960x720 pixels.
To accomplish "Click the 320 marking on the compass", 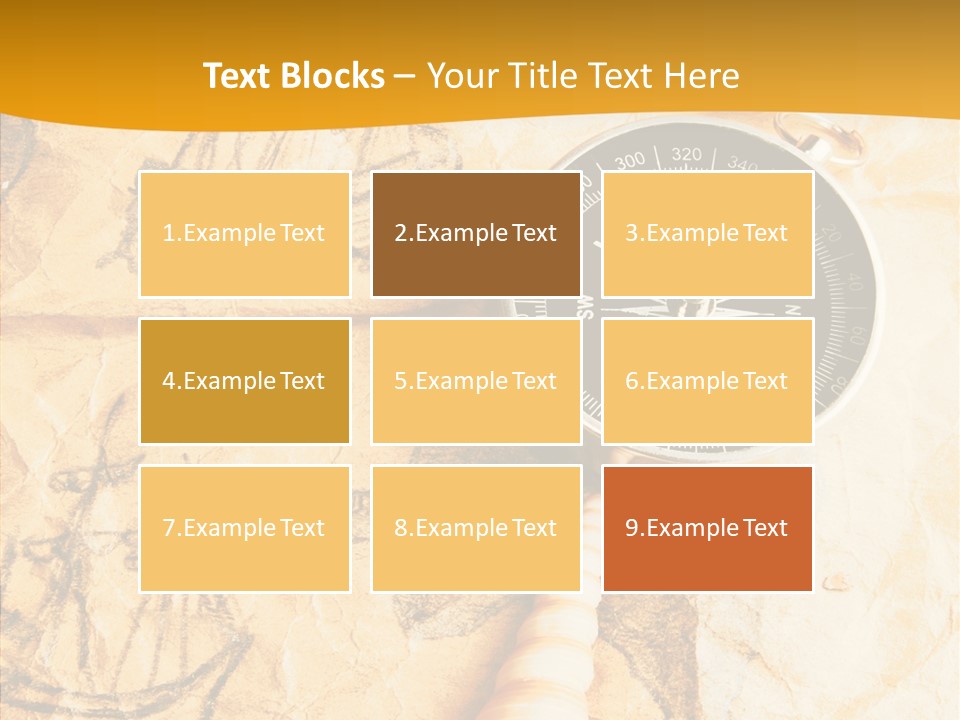I will click(x=686, y=154).
